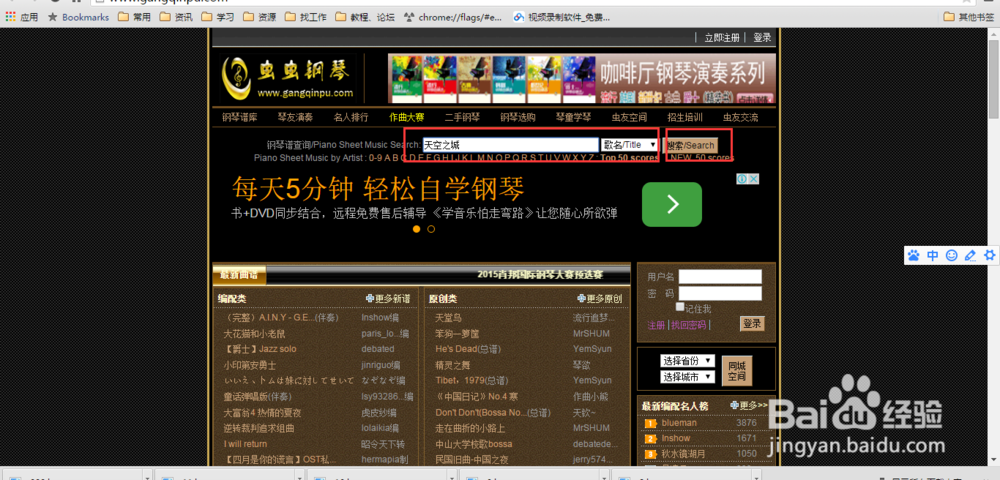Image resolution: width=1000 pixels, height=480 pixels.
Task: Click the piano sheet search input field
Action: [x=510, y=145]
